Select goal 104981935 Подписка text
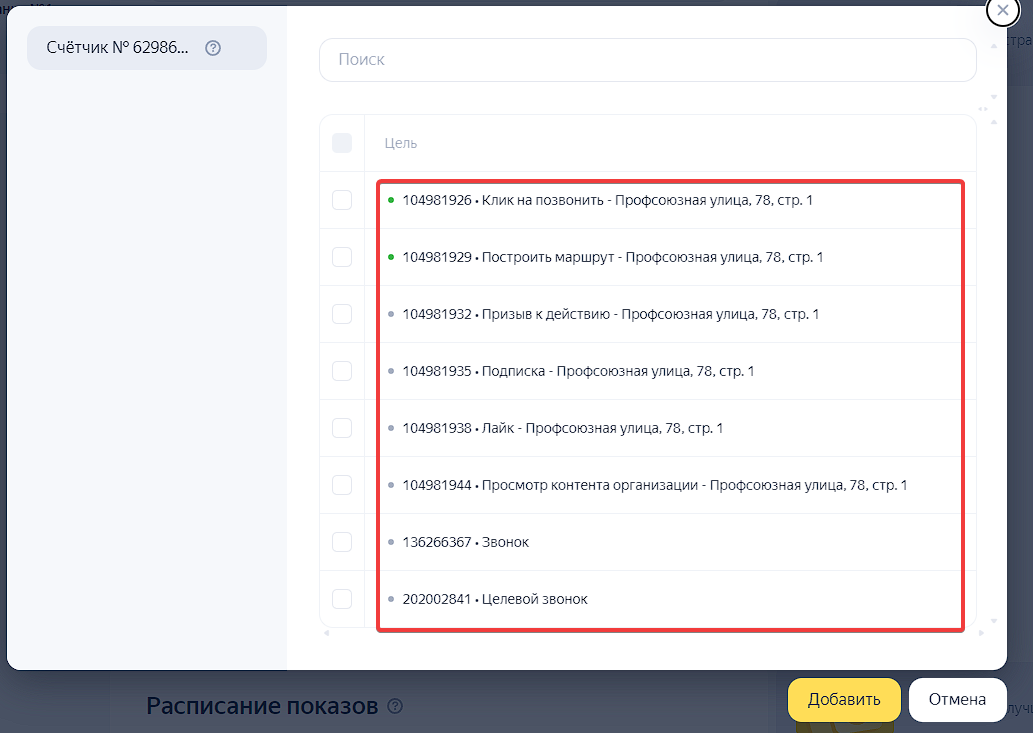 click(578, 371)
